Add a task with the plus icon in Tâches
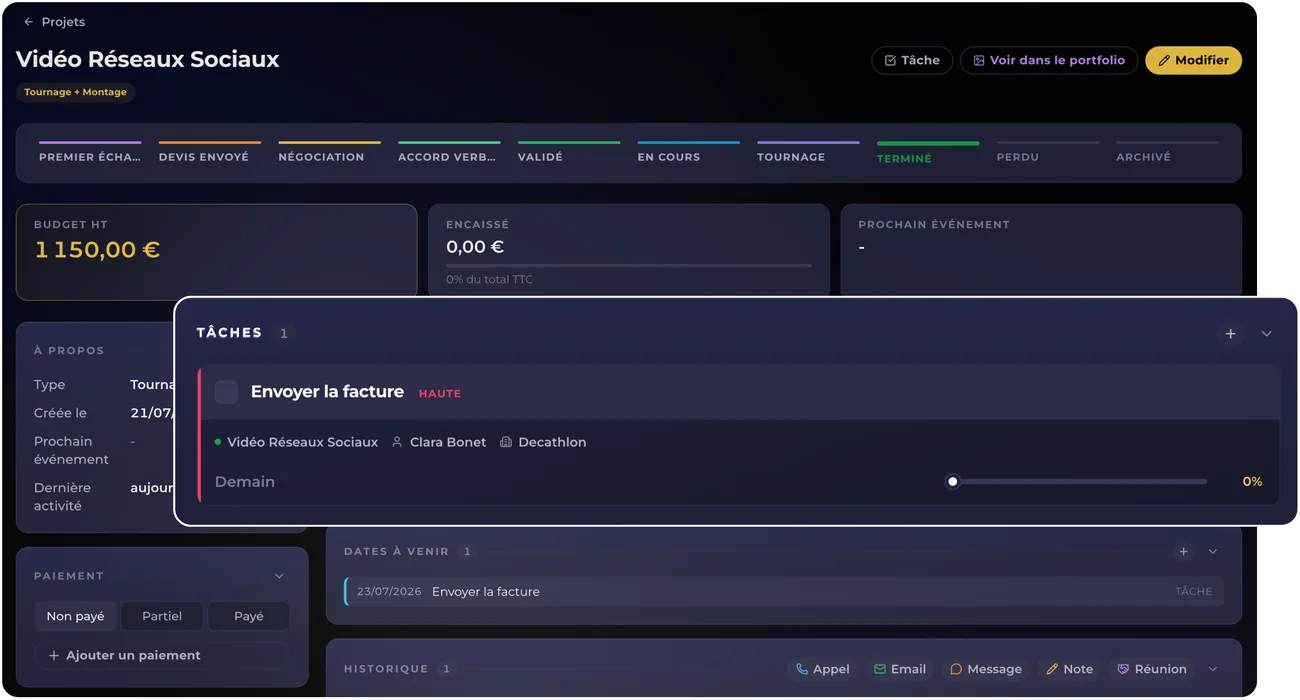Screen dimensions: 1300x700 1231,334
